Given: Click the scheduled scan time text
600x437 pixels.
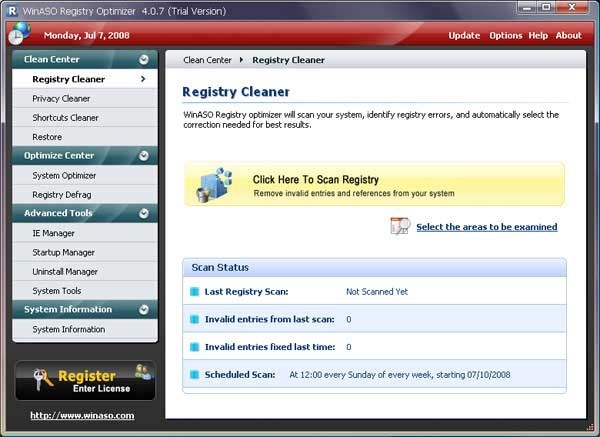Looking at the screenshot, I should [399, 375].
